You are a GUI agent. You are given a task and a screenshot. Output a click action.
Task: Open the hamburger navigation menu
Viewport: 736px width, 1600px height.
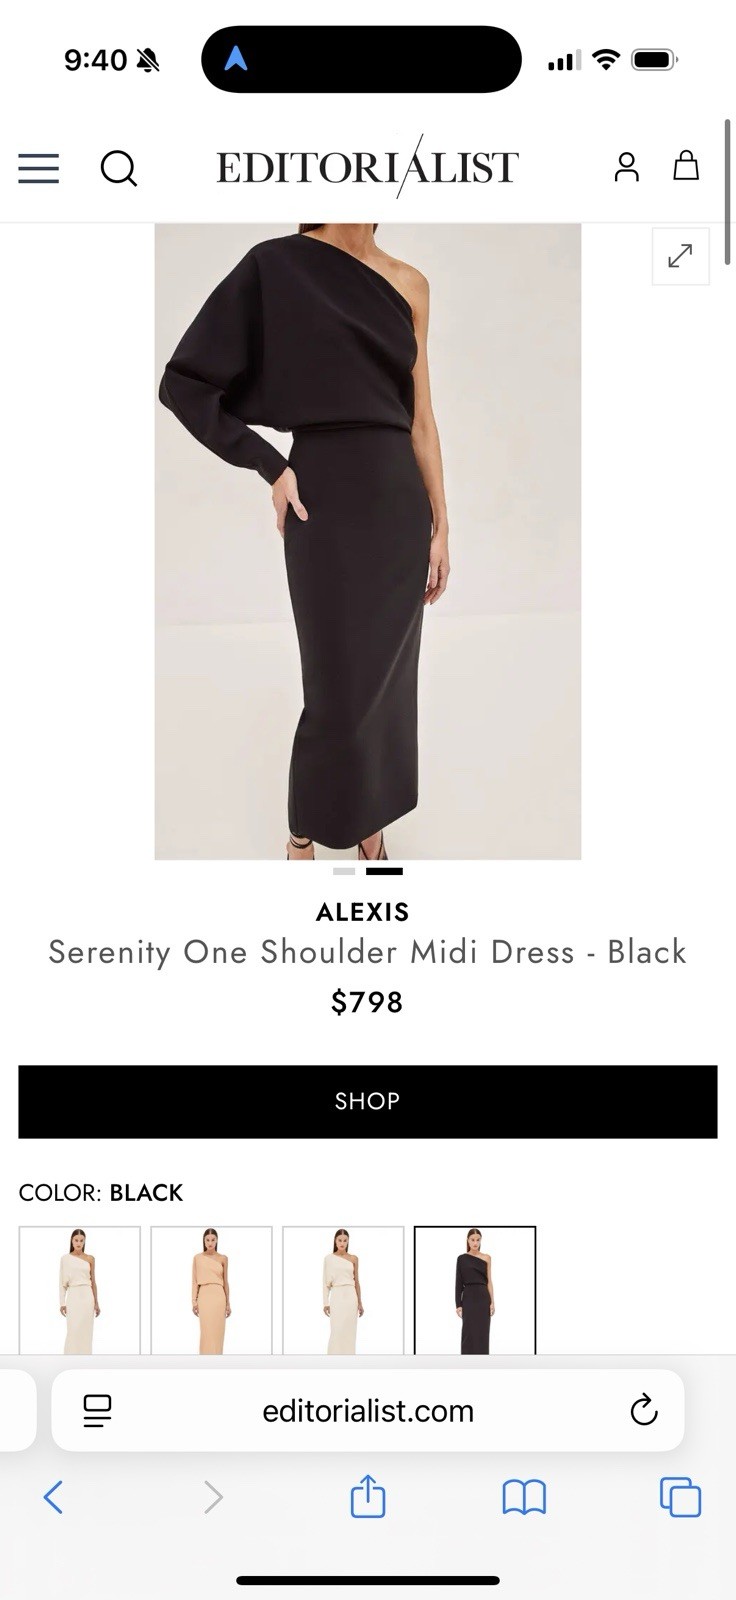point(39,168)
